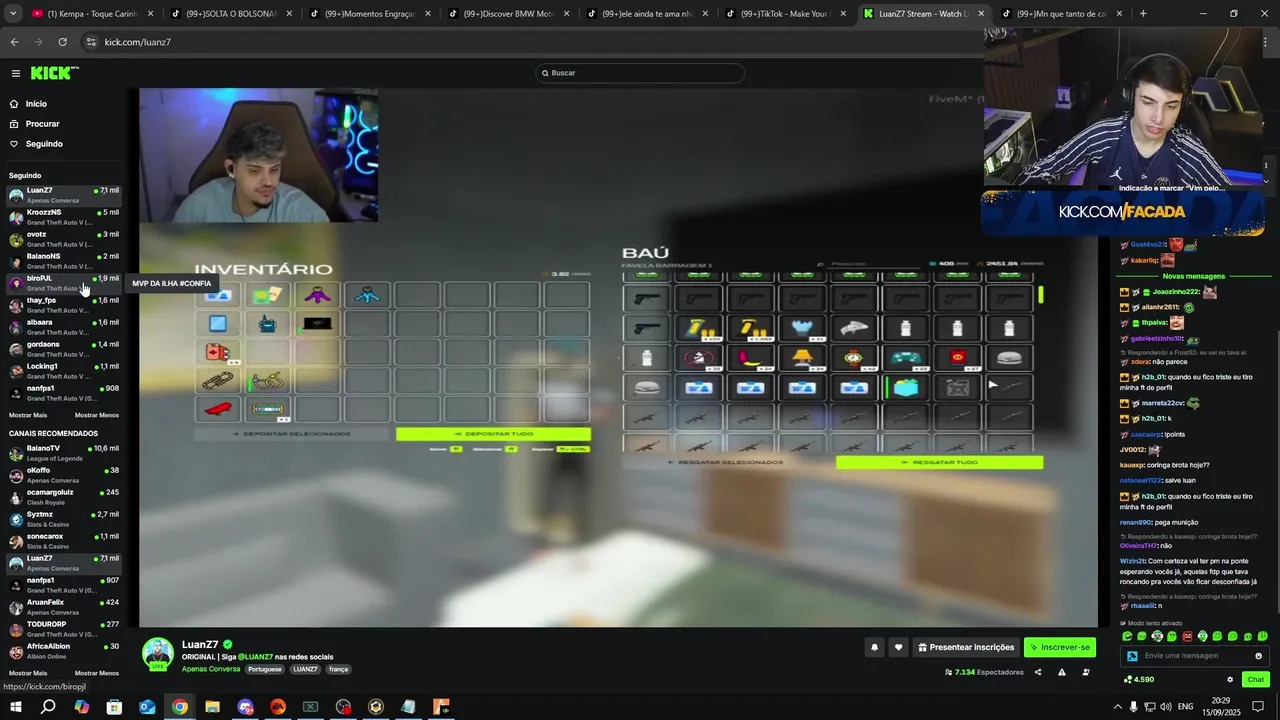1280x720 pixels.
Task: Switch to the Kempa - Toque Carinho tab
Action: 92,14
